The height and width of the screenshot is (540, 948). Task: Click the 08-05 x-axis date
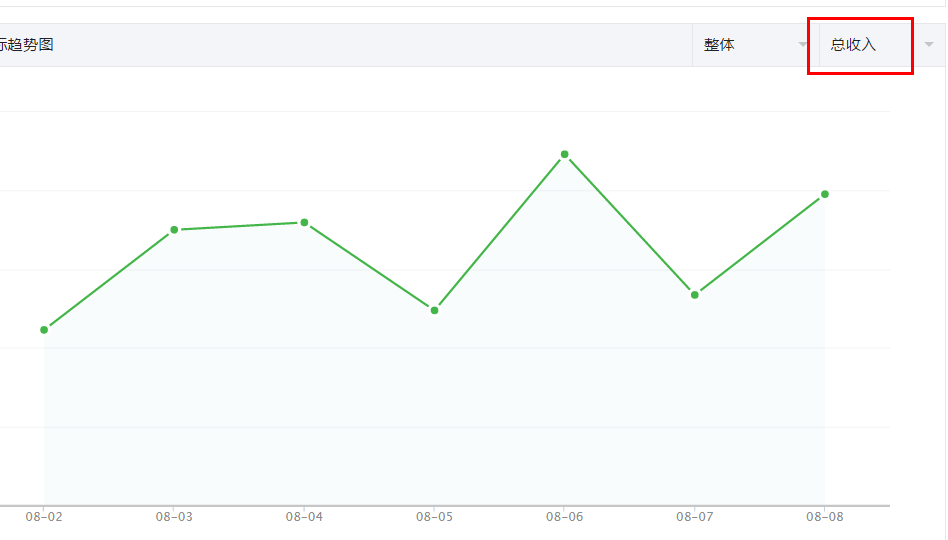434,517
